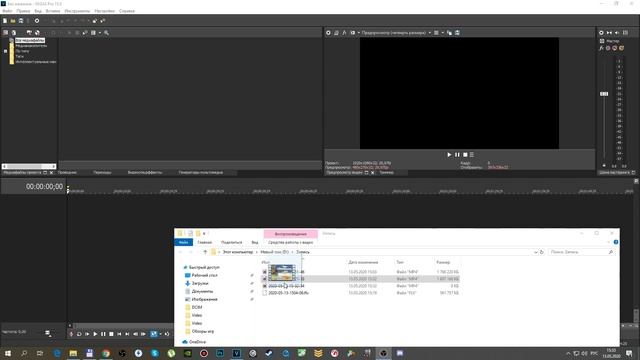640x360 pixels.
Task: Create a new project via toolbar icon
Action: tap(5, 21)
